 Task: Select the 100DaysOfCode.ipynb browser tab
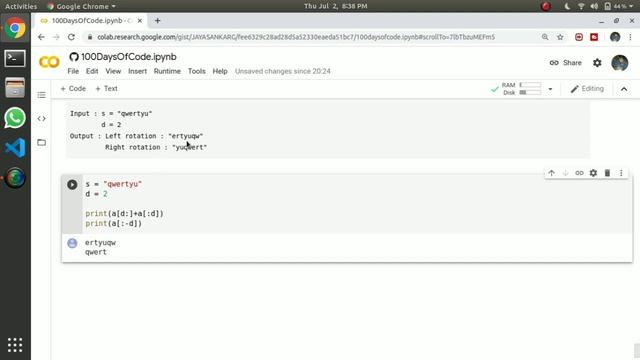(91, 20)
